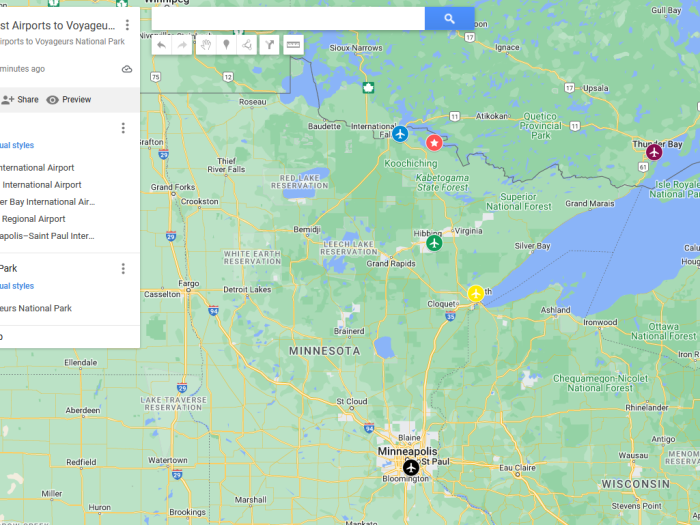The image size is (700, 525).
Task: Click the black airplane marker at Minneapolis
Action: 411,468
